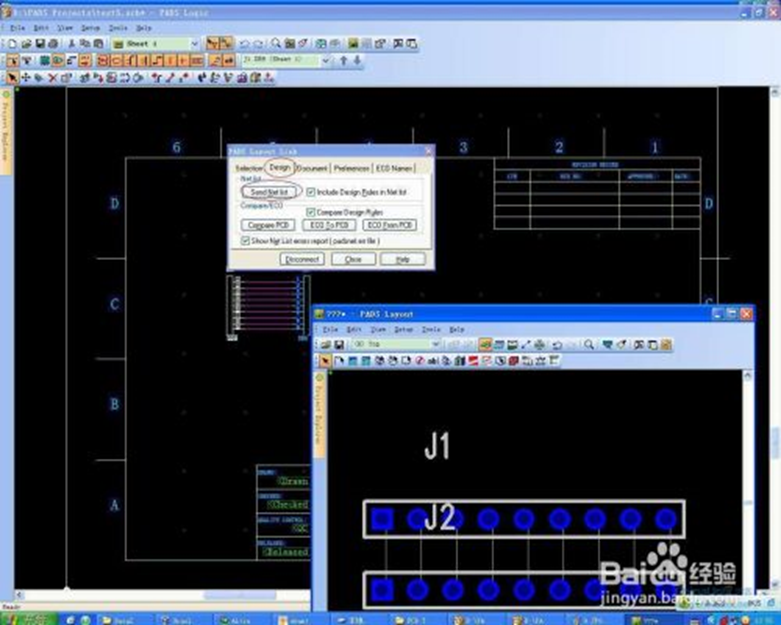Switch to Design tab in PADS Layout Link
781x625 pixels.
click(279, 167)
